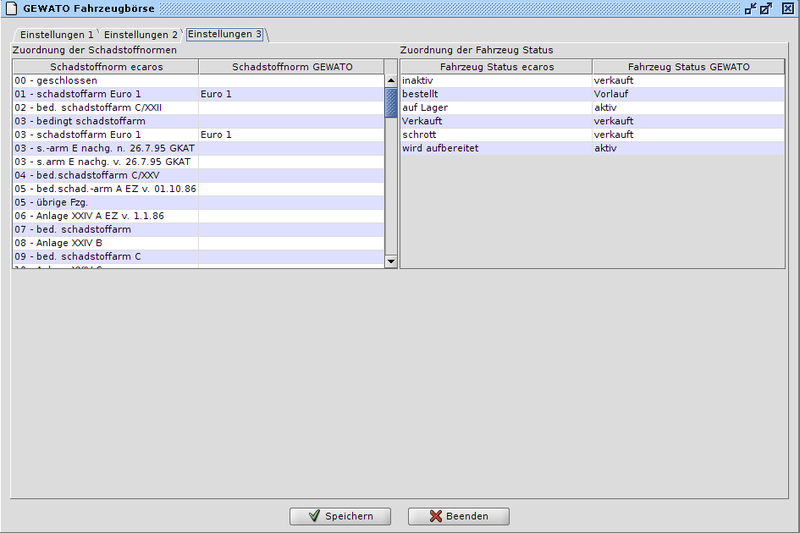Open GEWATO status cell for auf Lager
This screenshot has height=533, width=800.
click(688, 107)
